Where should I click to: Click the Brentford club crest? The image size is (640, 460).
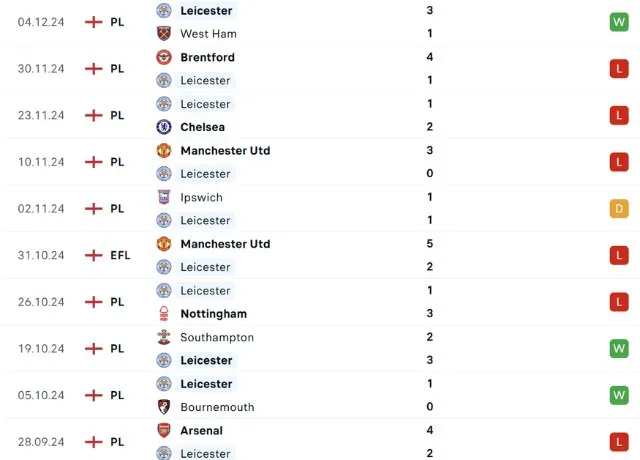coord(164,57)
